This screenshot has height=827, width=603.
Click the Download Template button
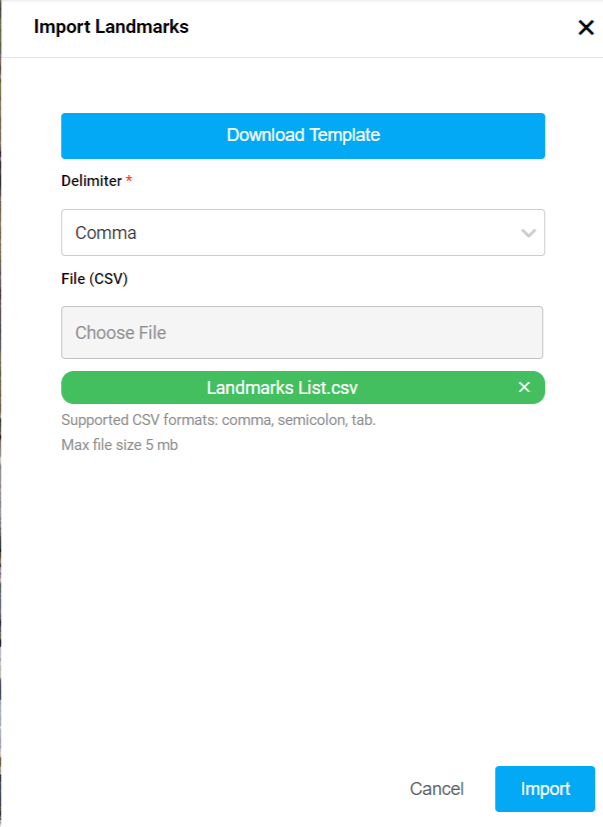pos(303,136)
